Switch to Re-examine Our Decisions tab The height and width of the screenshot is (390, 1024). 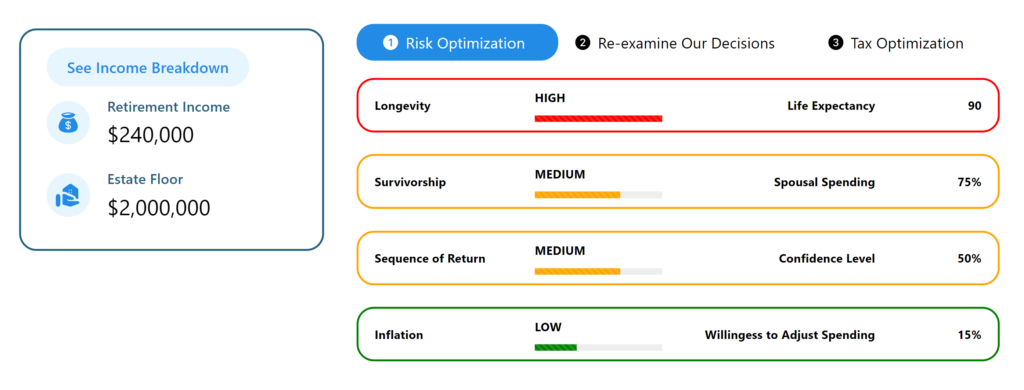pos(675,43)
